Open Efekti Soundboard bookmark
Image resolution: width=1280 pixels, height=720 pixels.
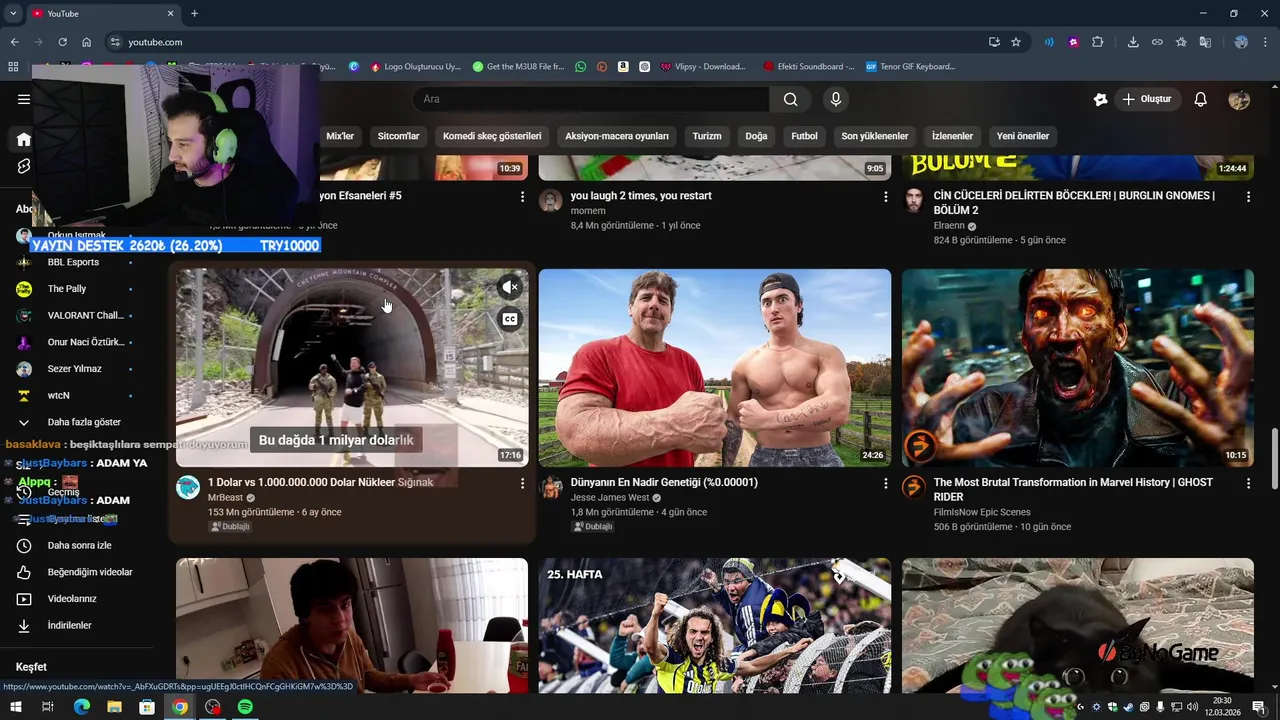(808, 66)
